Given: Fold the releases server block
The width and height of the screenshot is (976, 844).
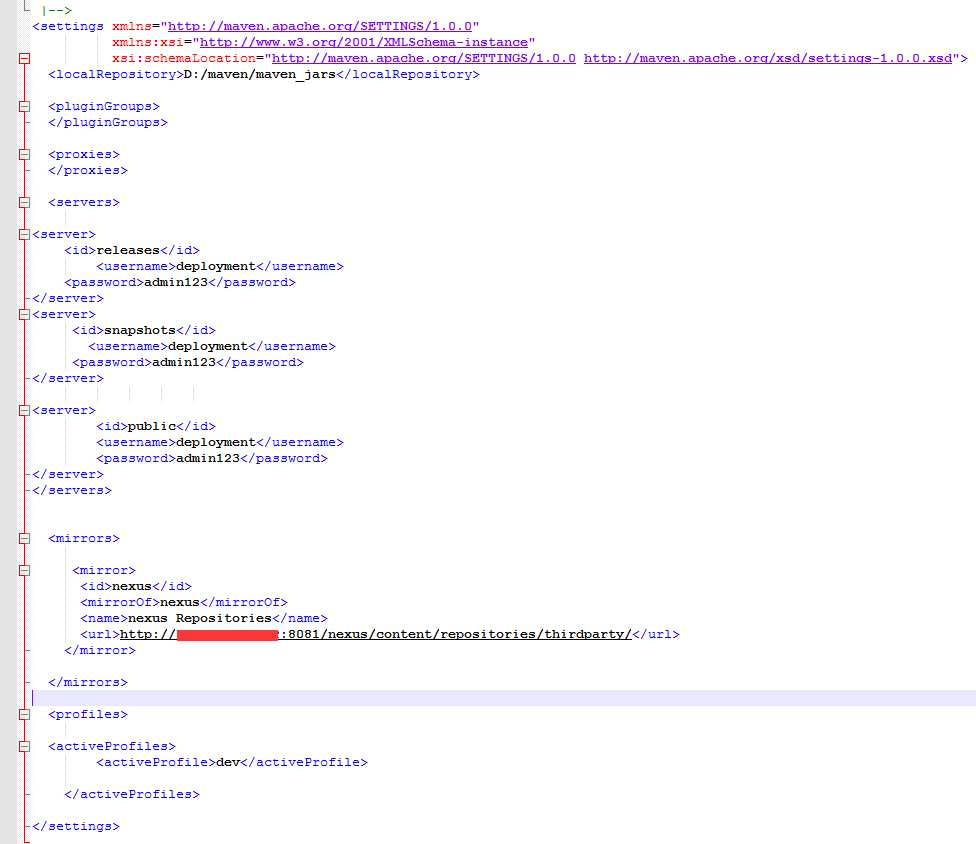Looking at the screenshot, I should 24,235.
